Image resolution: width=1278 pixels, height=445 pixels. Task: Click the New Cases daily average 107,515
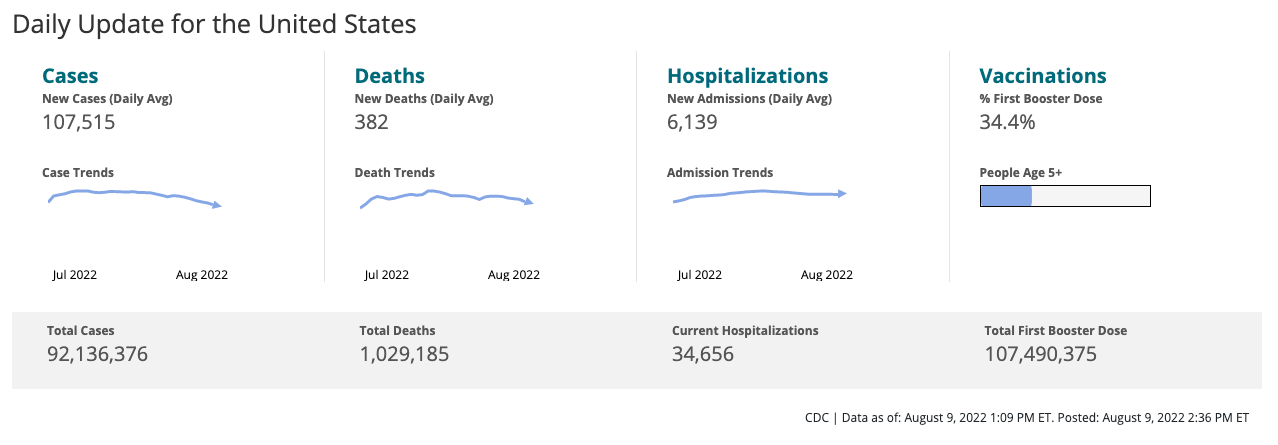click(79, 122)
